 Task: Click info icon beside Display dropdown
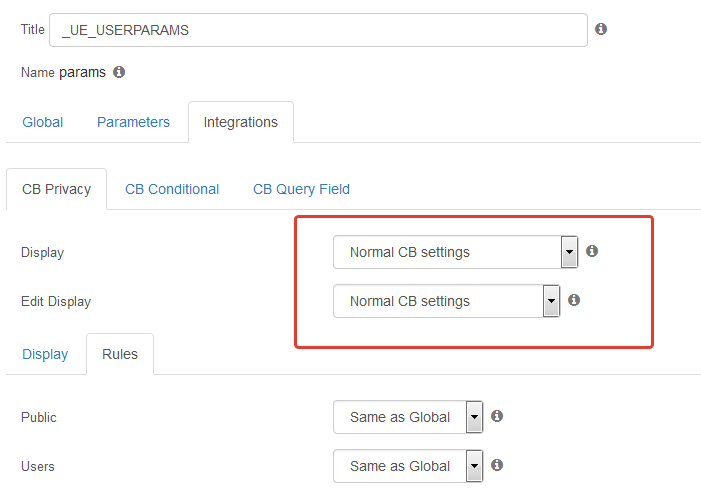click(592, 251)
